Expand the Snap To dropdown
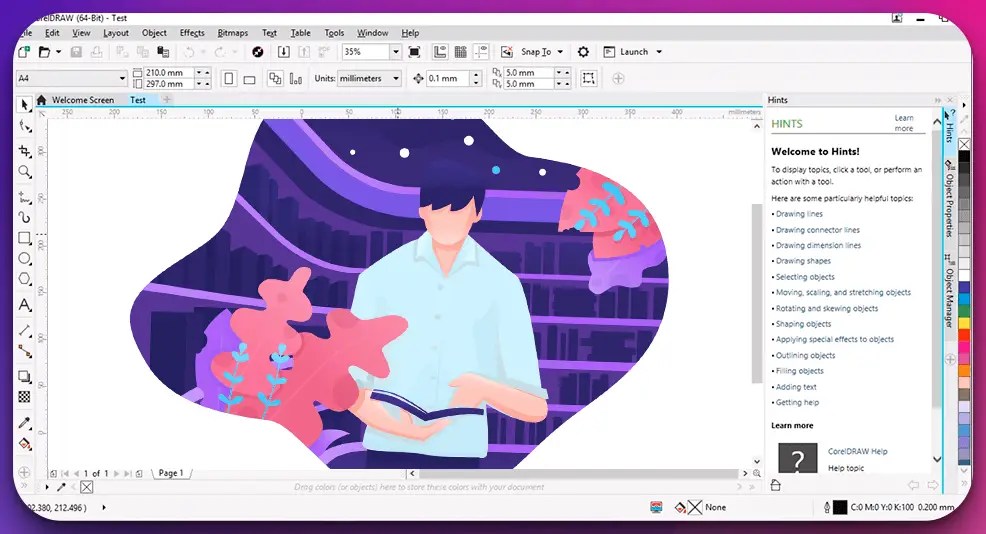Image resolution: width=986 pixels, height=534 pixels. pyautogui.click(x=560, y=52)
